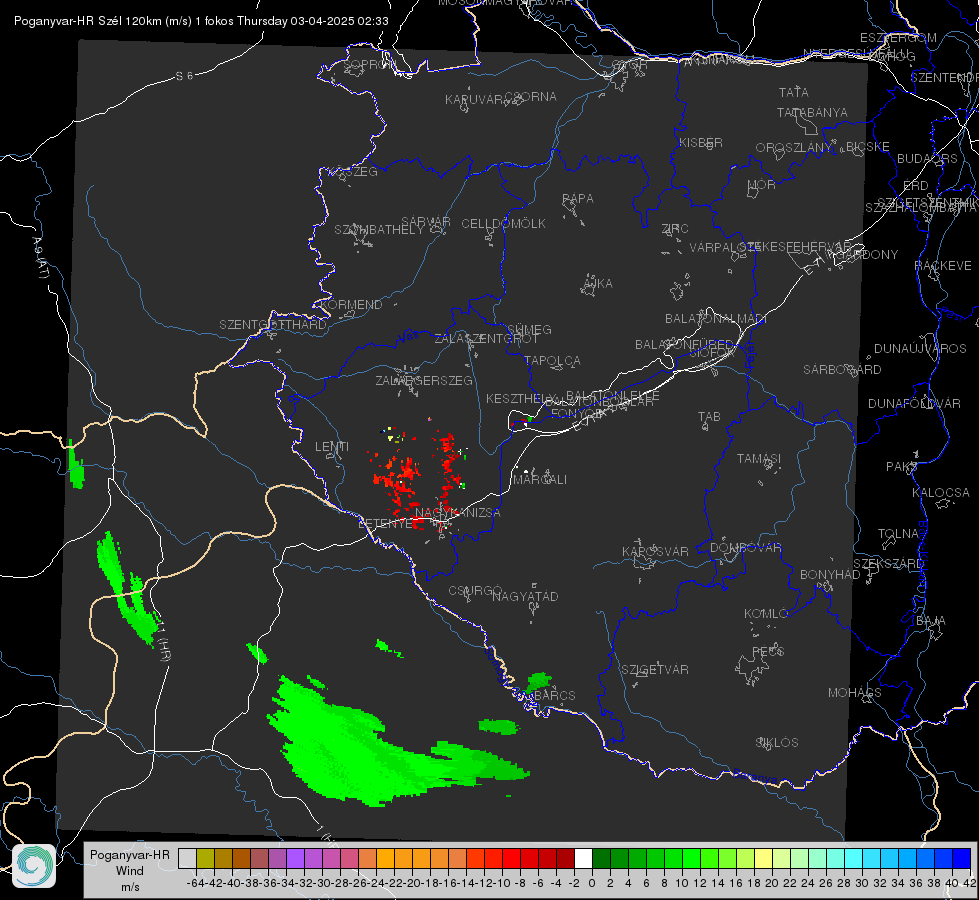Select the KÖRMEND city label
Image resolution: width=979 pixels, height=900 pixels.
[351, 305]
